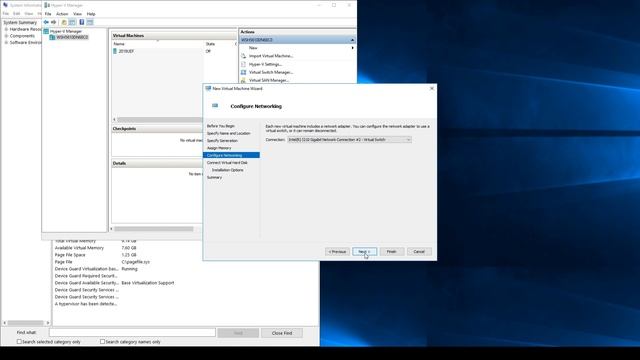This screenshot has width=640, height=360.
Task: Expand Components in System Information tree
Action: pyautogui.click(x=6, y=36)
